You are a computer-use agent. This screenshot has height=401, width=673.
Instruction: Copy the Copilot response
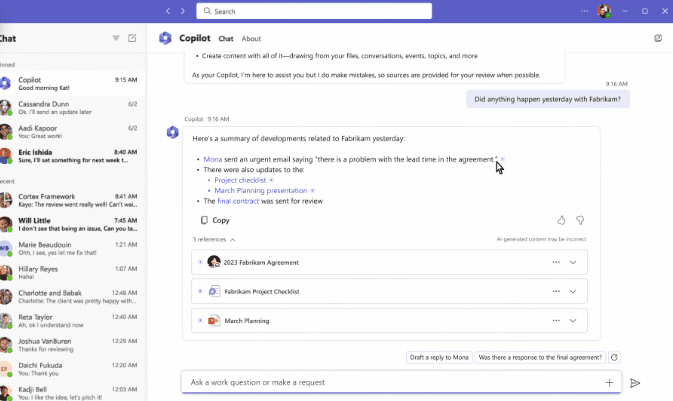tap(215, 220)
